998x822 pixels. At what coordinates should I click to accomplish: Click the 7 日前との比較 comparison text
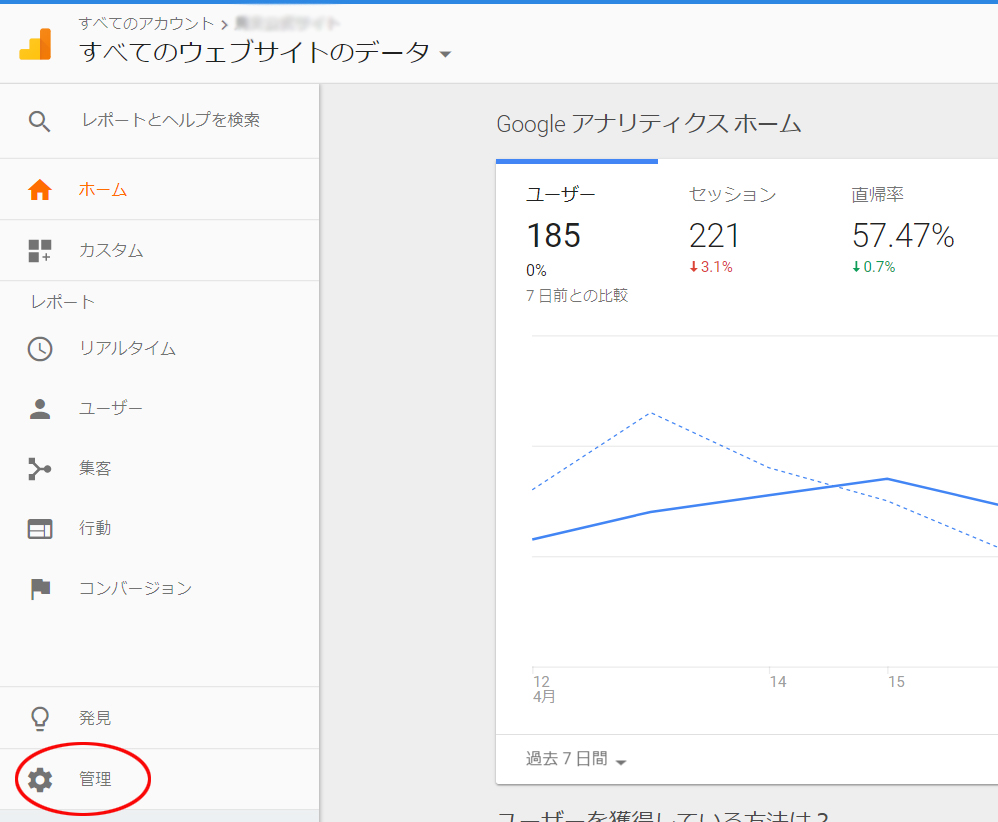pos(577,295)
